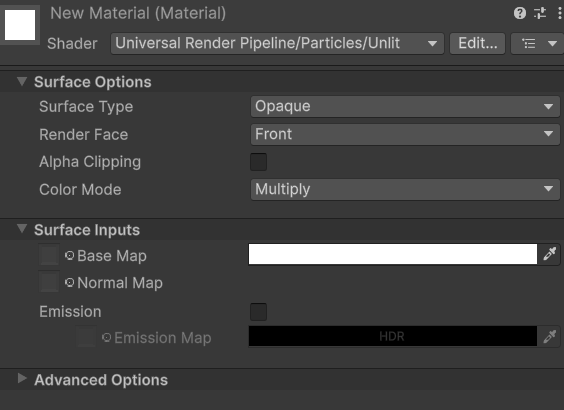Open the Base Map texture picker circle
The height and width of the screenshot is (410, 564).
69,255
